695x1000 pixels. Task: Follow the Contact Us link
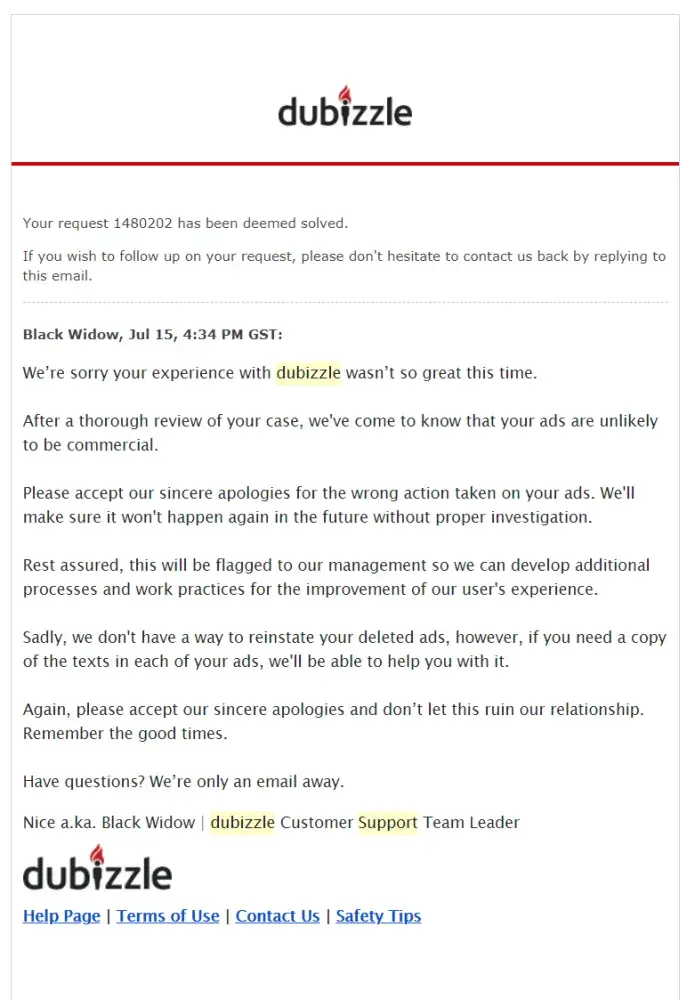[x=277, y=916]
